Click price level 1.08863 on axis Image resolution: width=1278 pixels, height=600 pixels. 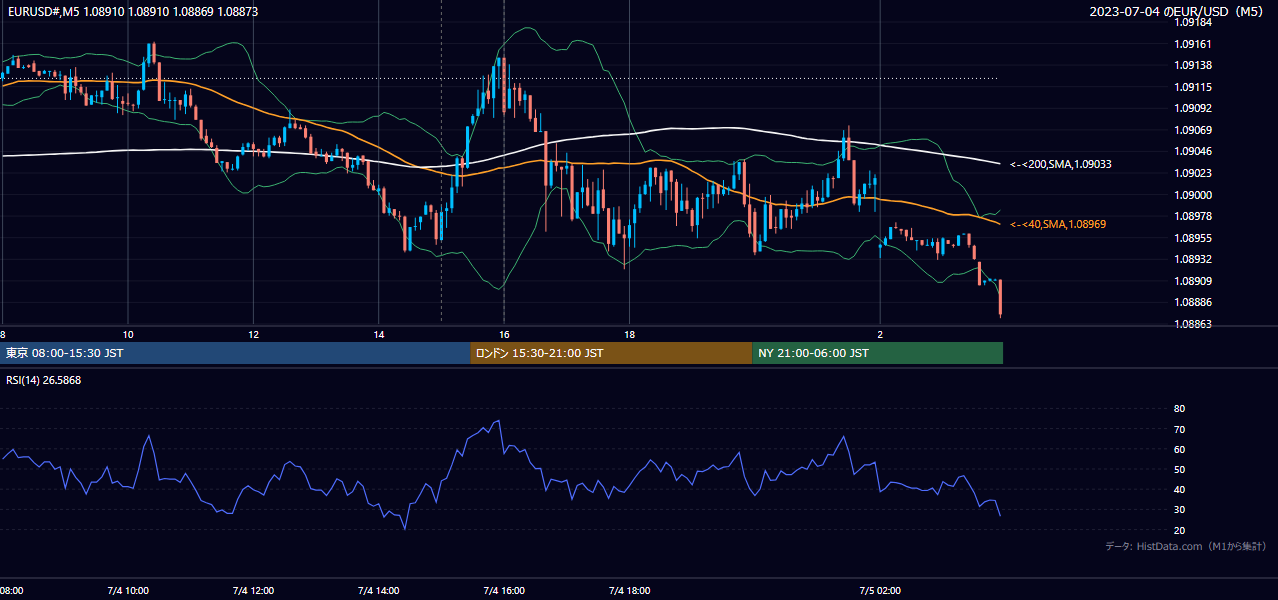coord(1192,324)
